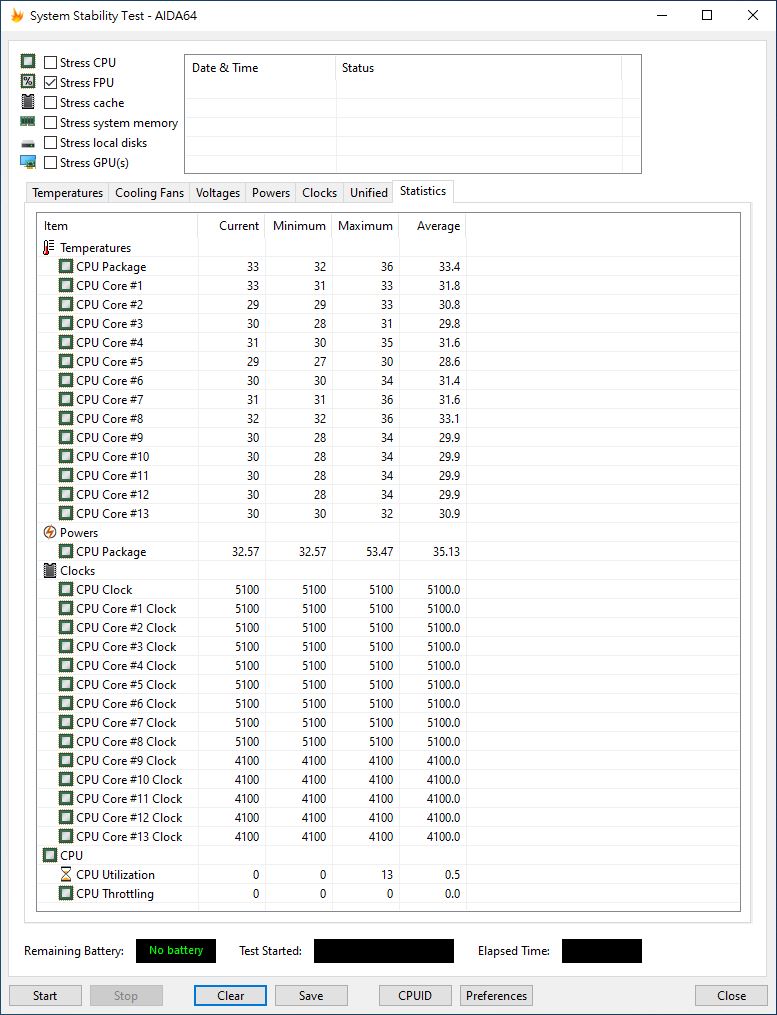Open the CPUID button
Screen dimensions: 777x1015
[416, 996]
